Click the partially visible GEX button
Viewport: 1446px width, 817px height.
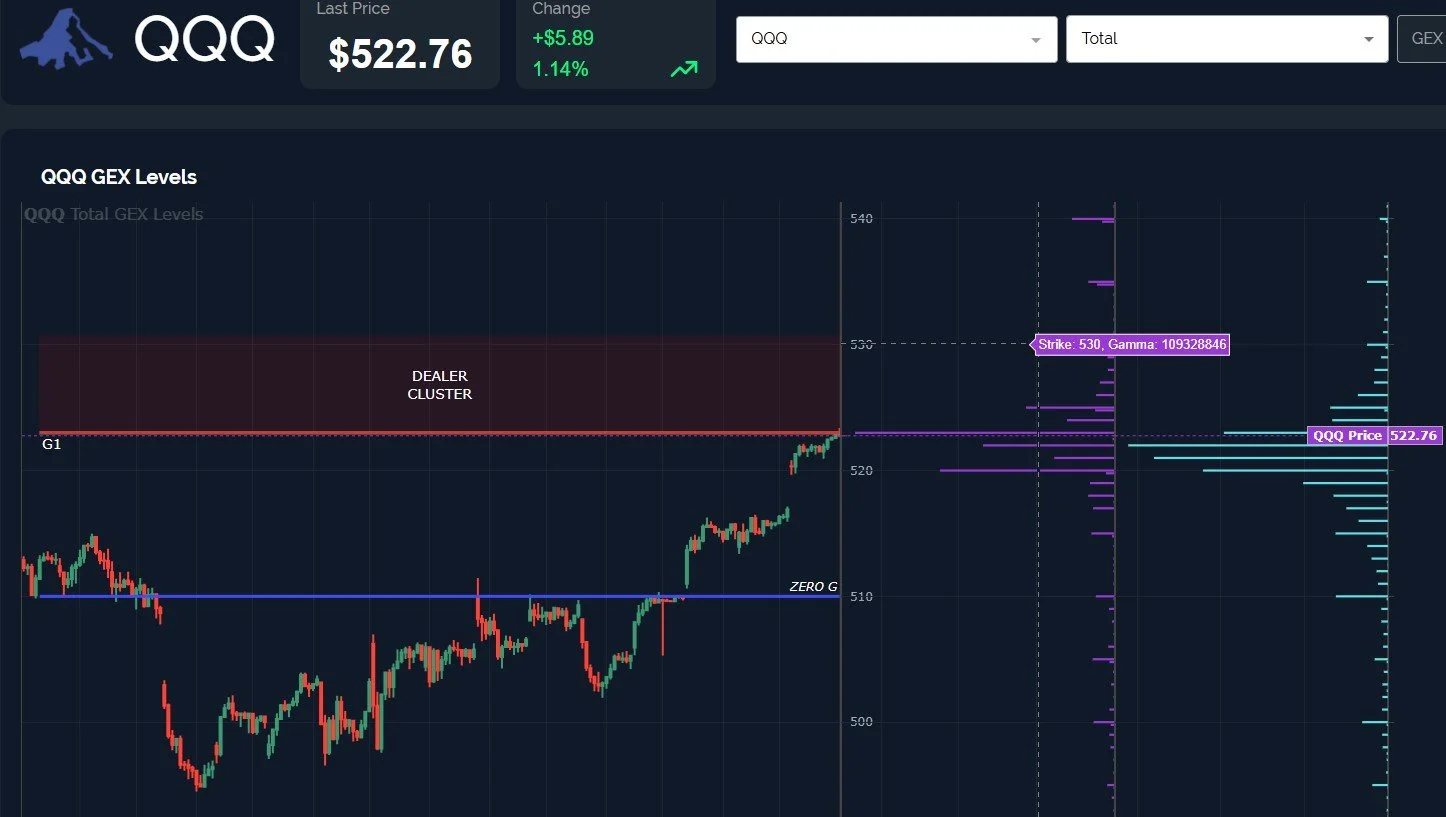pos(1422,39)
